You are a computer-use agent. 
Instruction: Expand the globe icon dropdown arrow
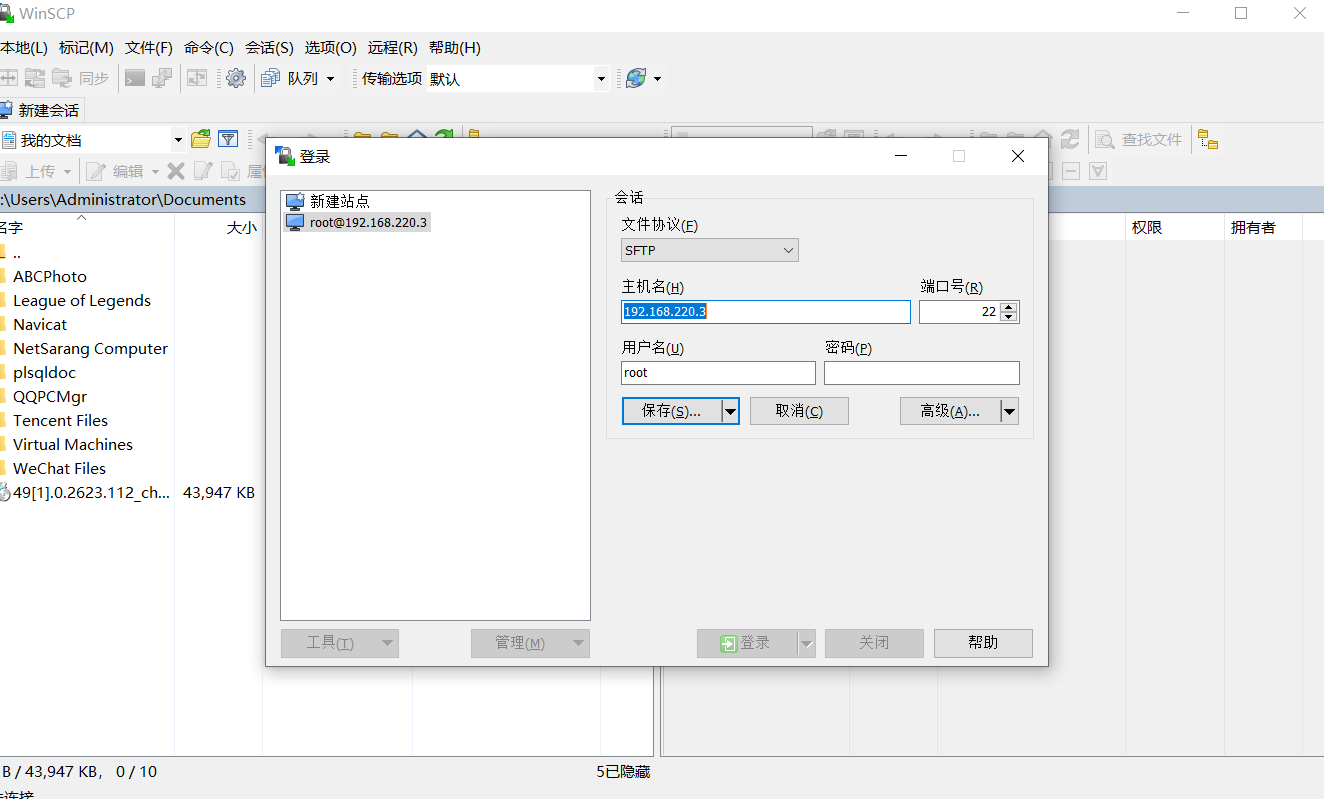pos(657,78)
